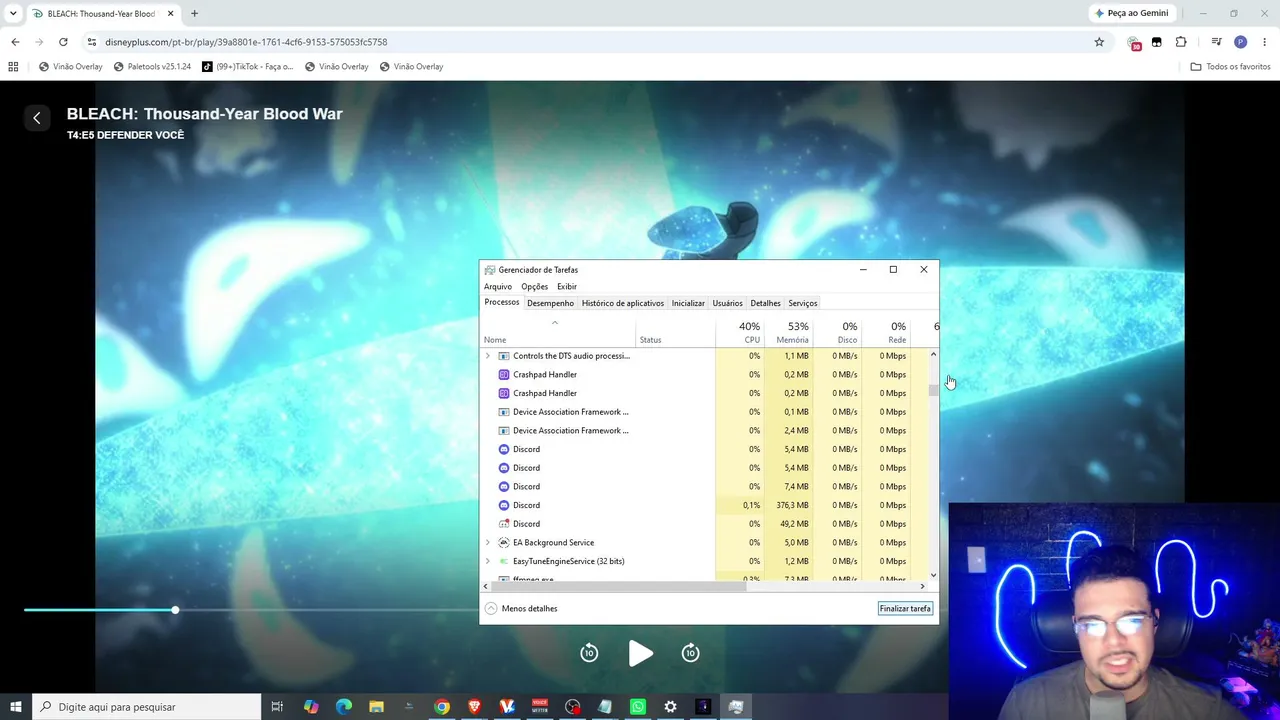Image resolution: width=1280 pixels, height=720 pixels.
Task: Play the Bleach episode video
Action: tap(641, 653)
